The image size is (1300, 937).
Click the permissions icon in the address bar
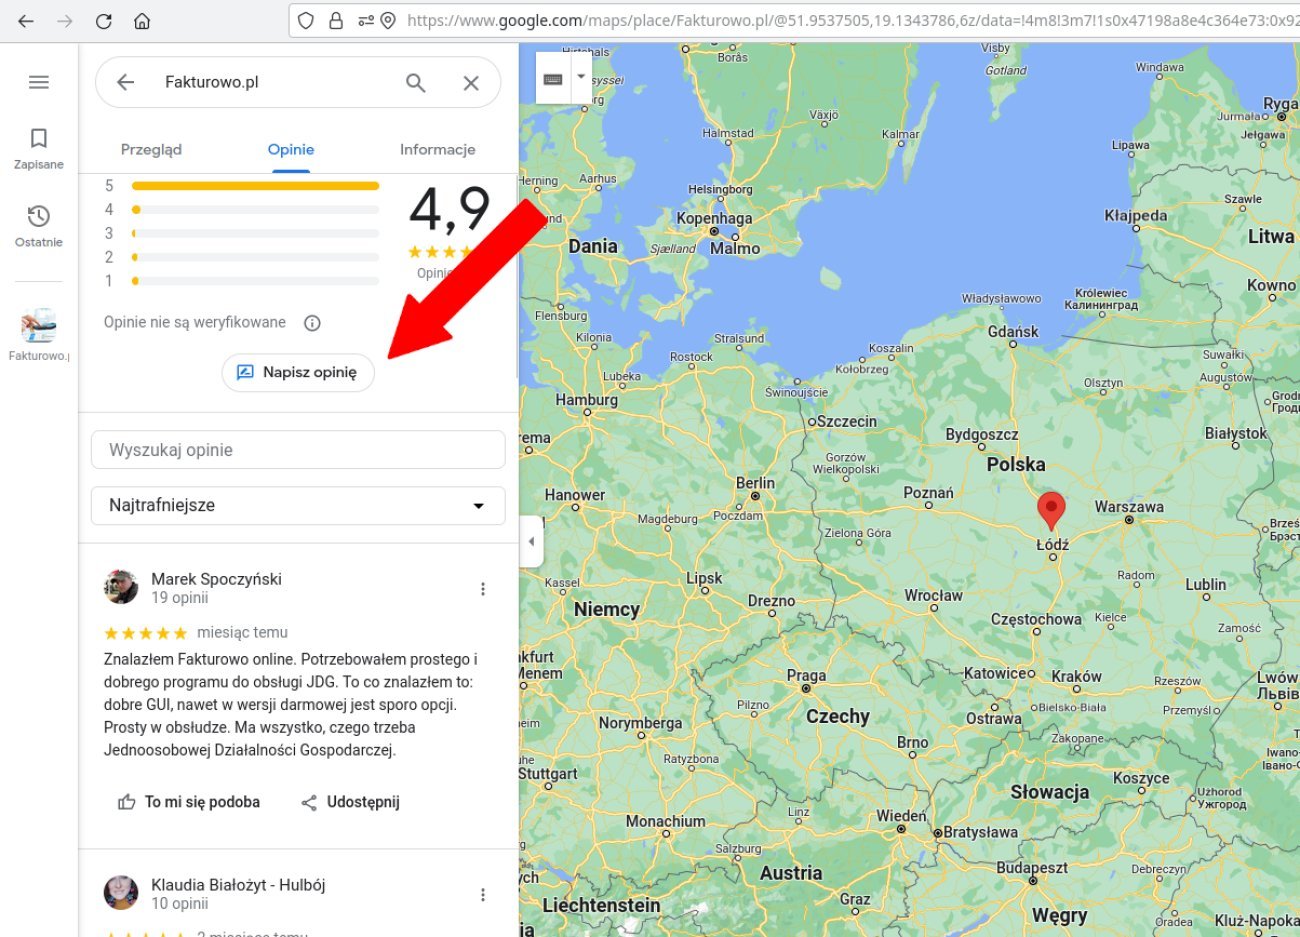(x=365, y=21)
